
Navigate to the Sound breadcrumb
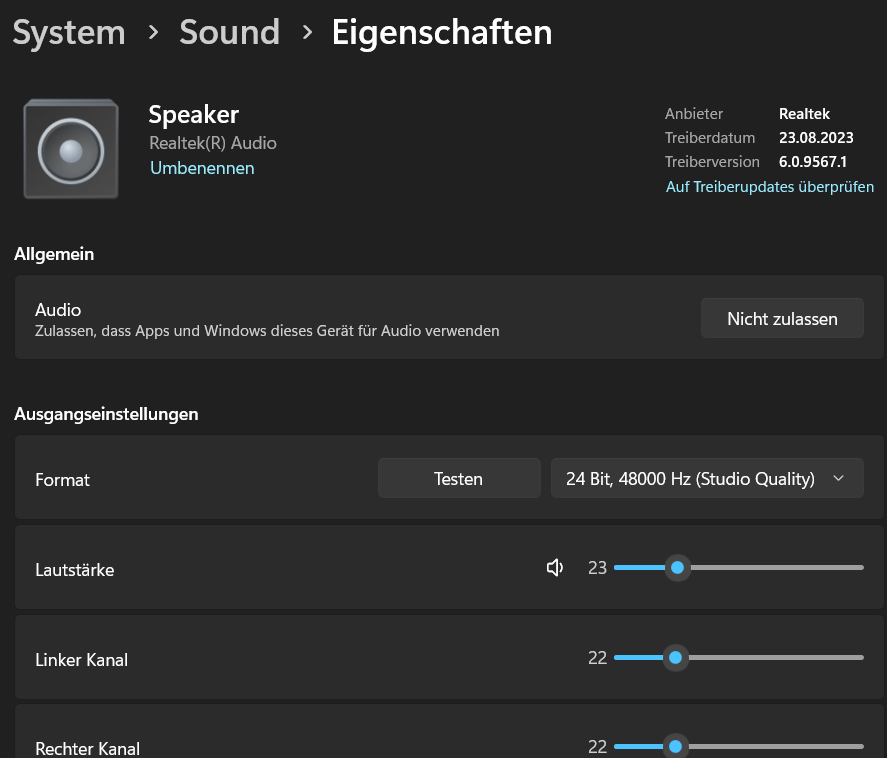tap(229, 33)
